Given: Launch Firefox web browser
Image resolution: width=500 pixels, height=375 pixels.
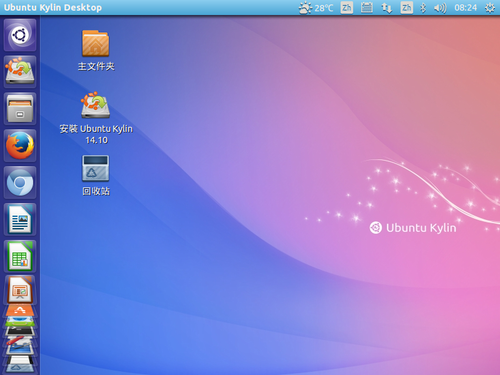Looking at the screenshot, I should (x=20, y=145).
